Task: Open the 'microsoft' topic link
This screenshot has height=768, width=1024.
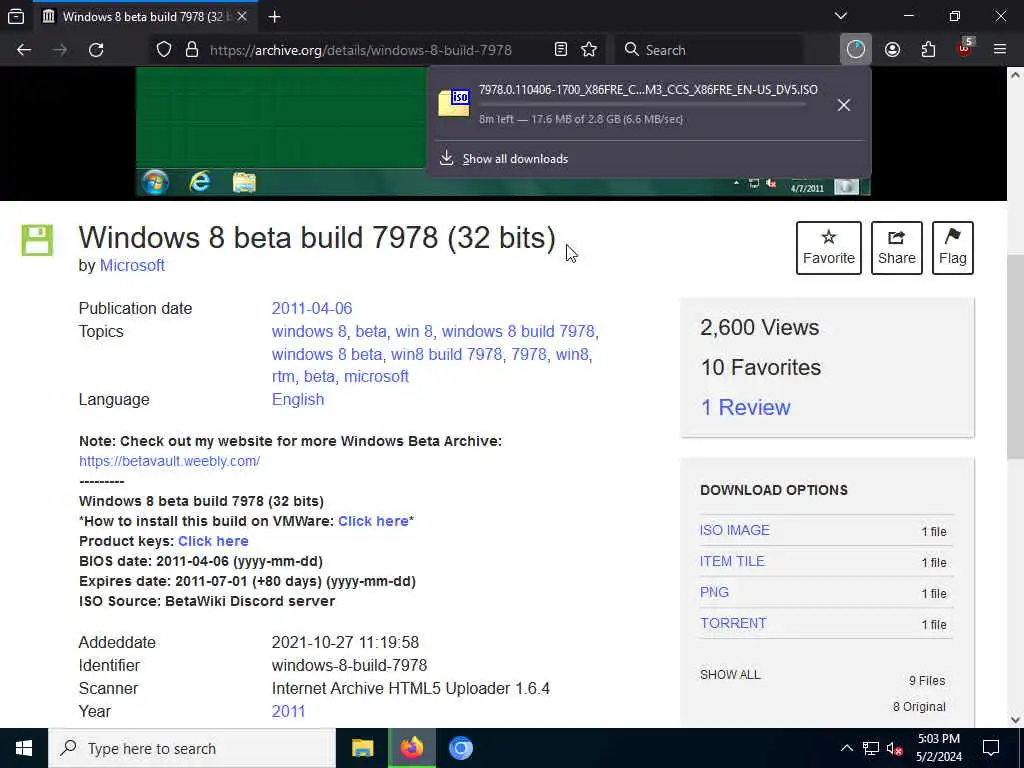Action: point(376,377)
